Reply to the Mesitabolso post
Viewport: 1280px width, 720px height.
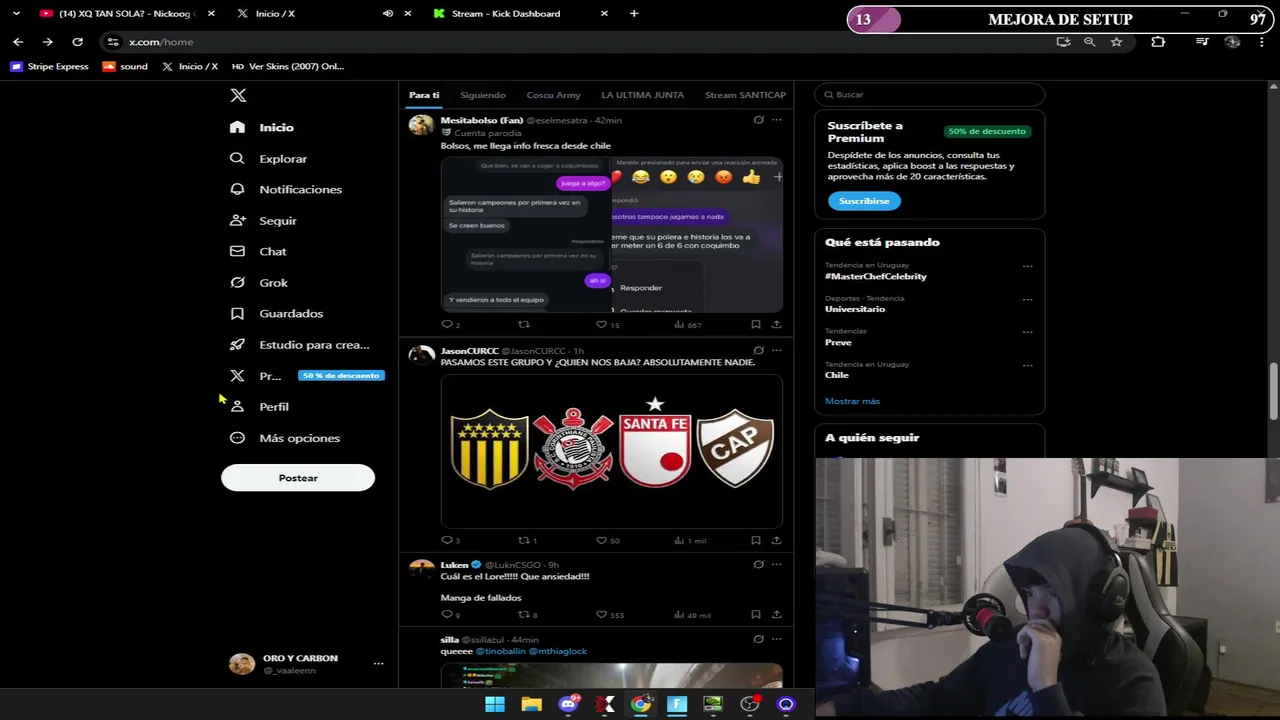[x=447, y=324]
